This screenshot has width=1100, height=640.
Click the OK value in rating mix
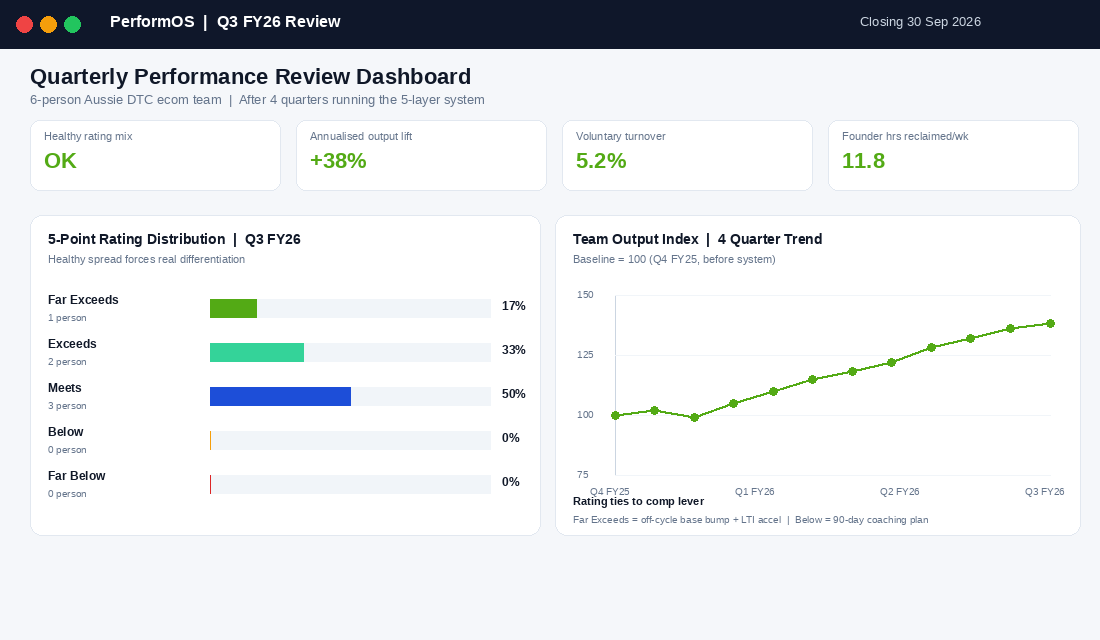click(x=60, y=161)
